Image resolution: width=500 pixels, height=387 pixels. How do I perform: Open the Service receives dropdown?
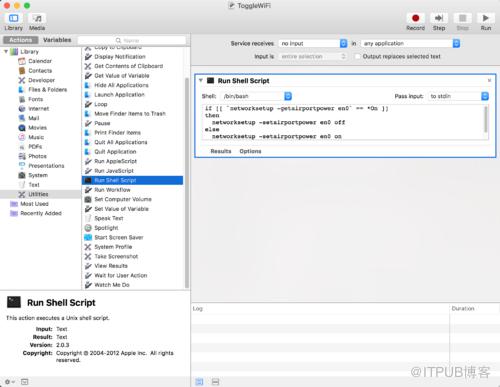(x=313, y=43)
